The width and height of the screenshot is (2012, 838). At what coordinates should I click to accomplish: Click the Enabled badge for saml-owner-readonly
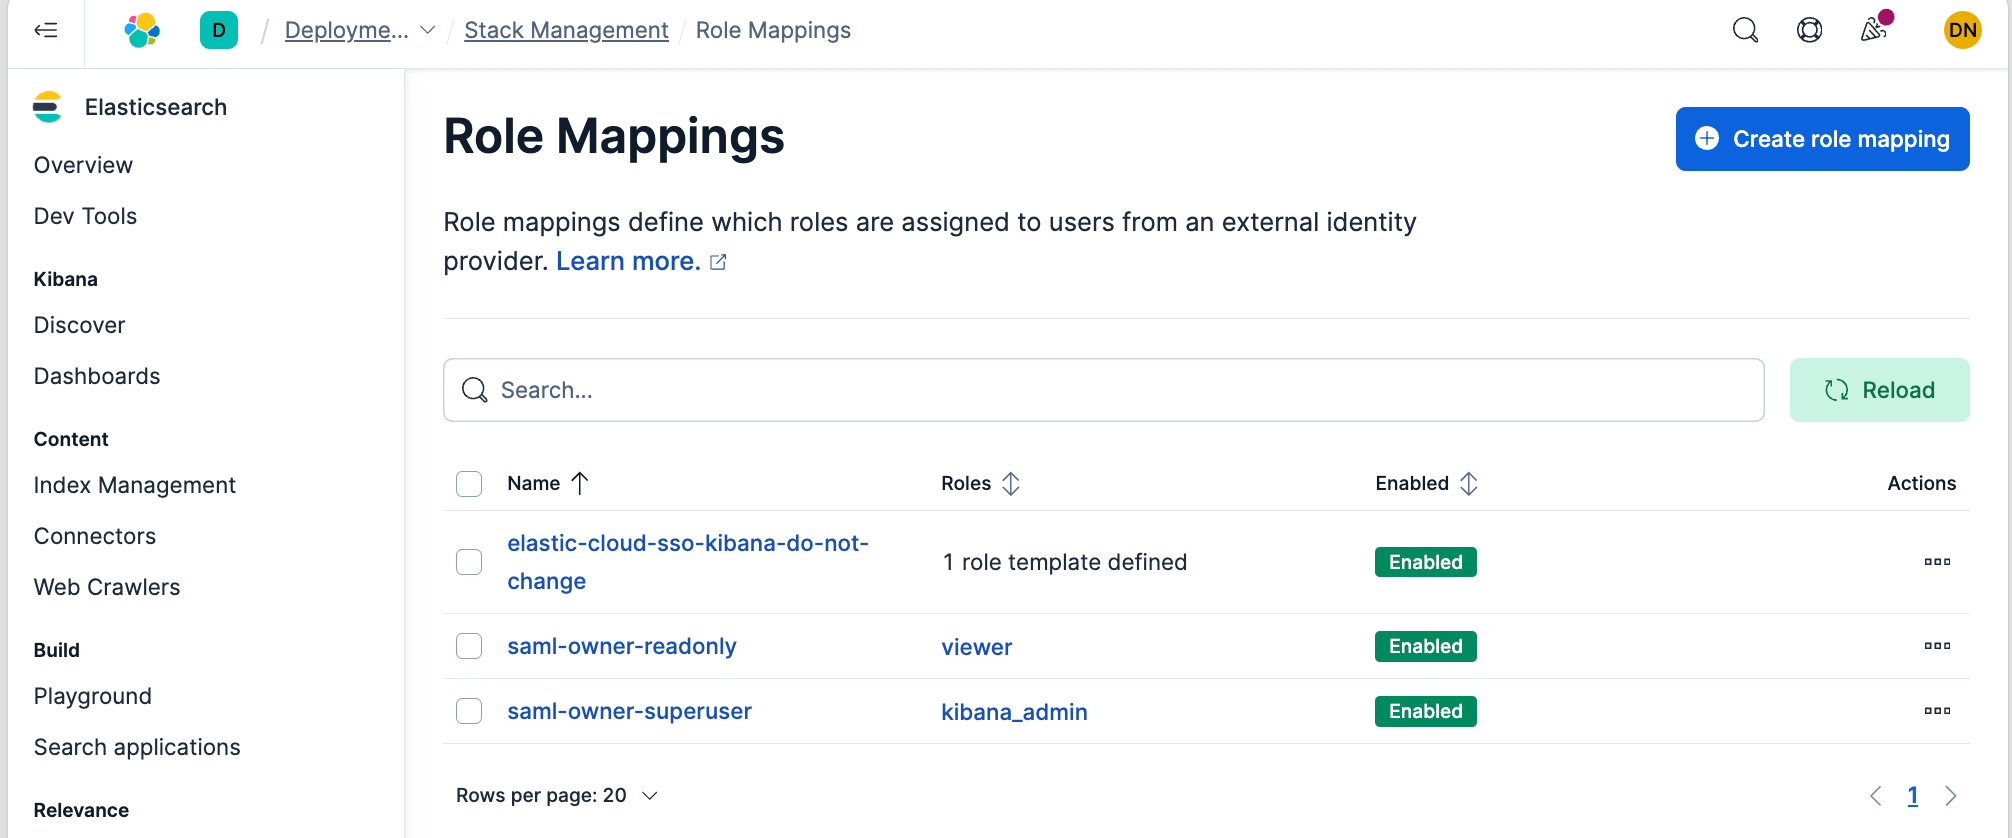[1425, 646]
